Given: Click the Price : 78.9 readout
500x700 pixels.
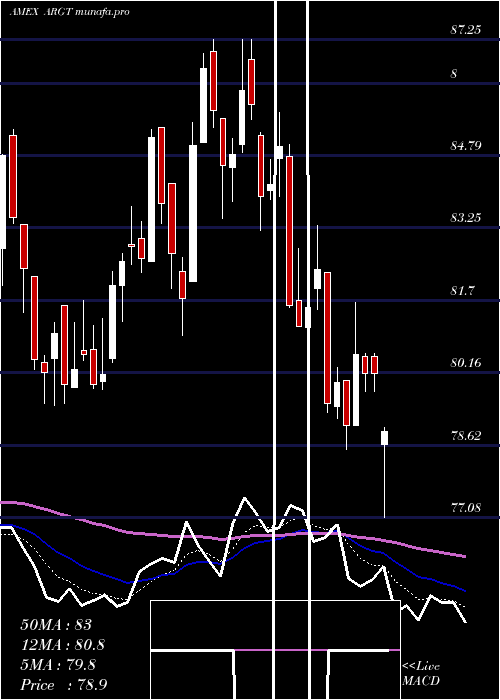Looking at the screenshot, I should coord(63,685).
